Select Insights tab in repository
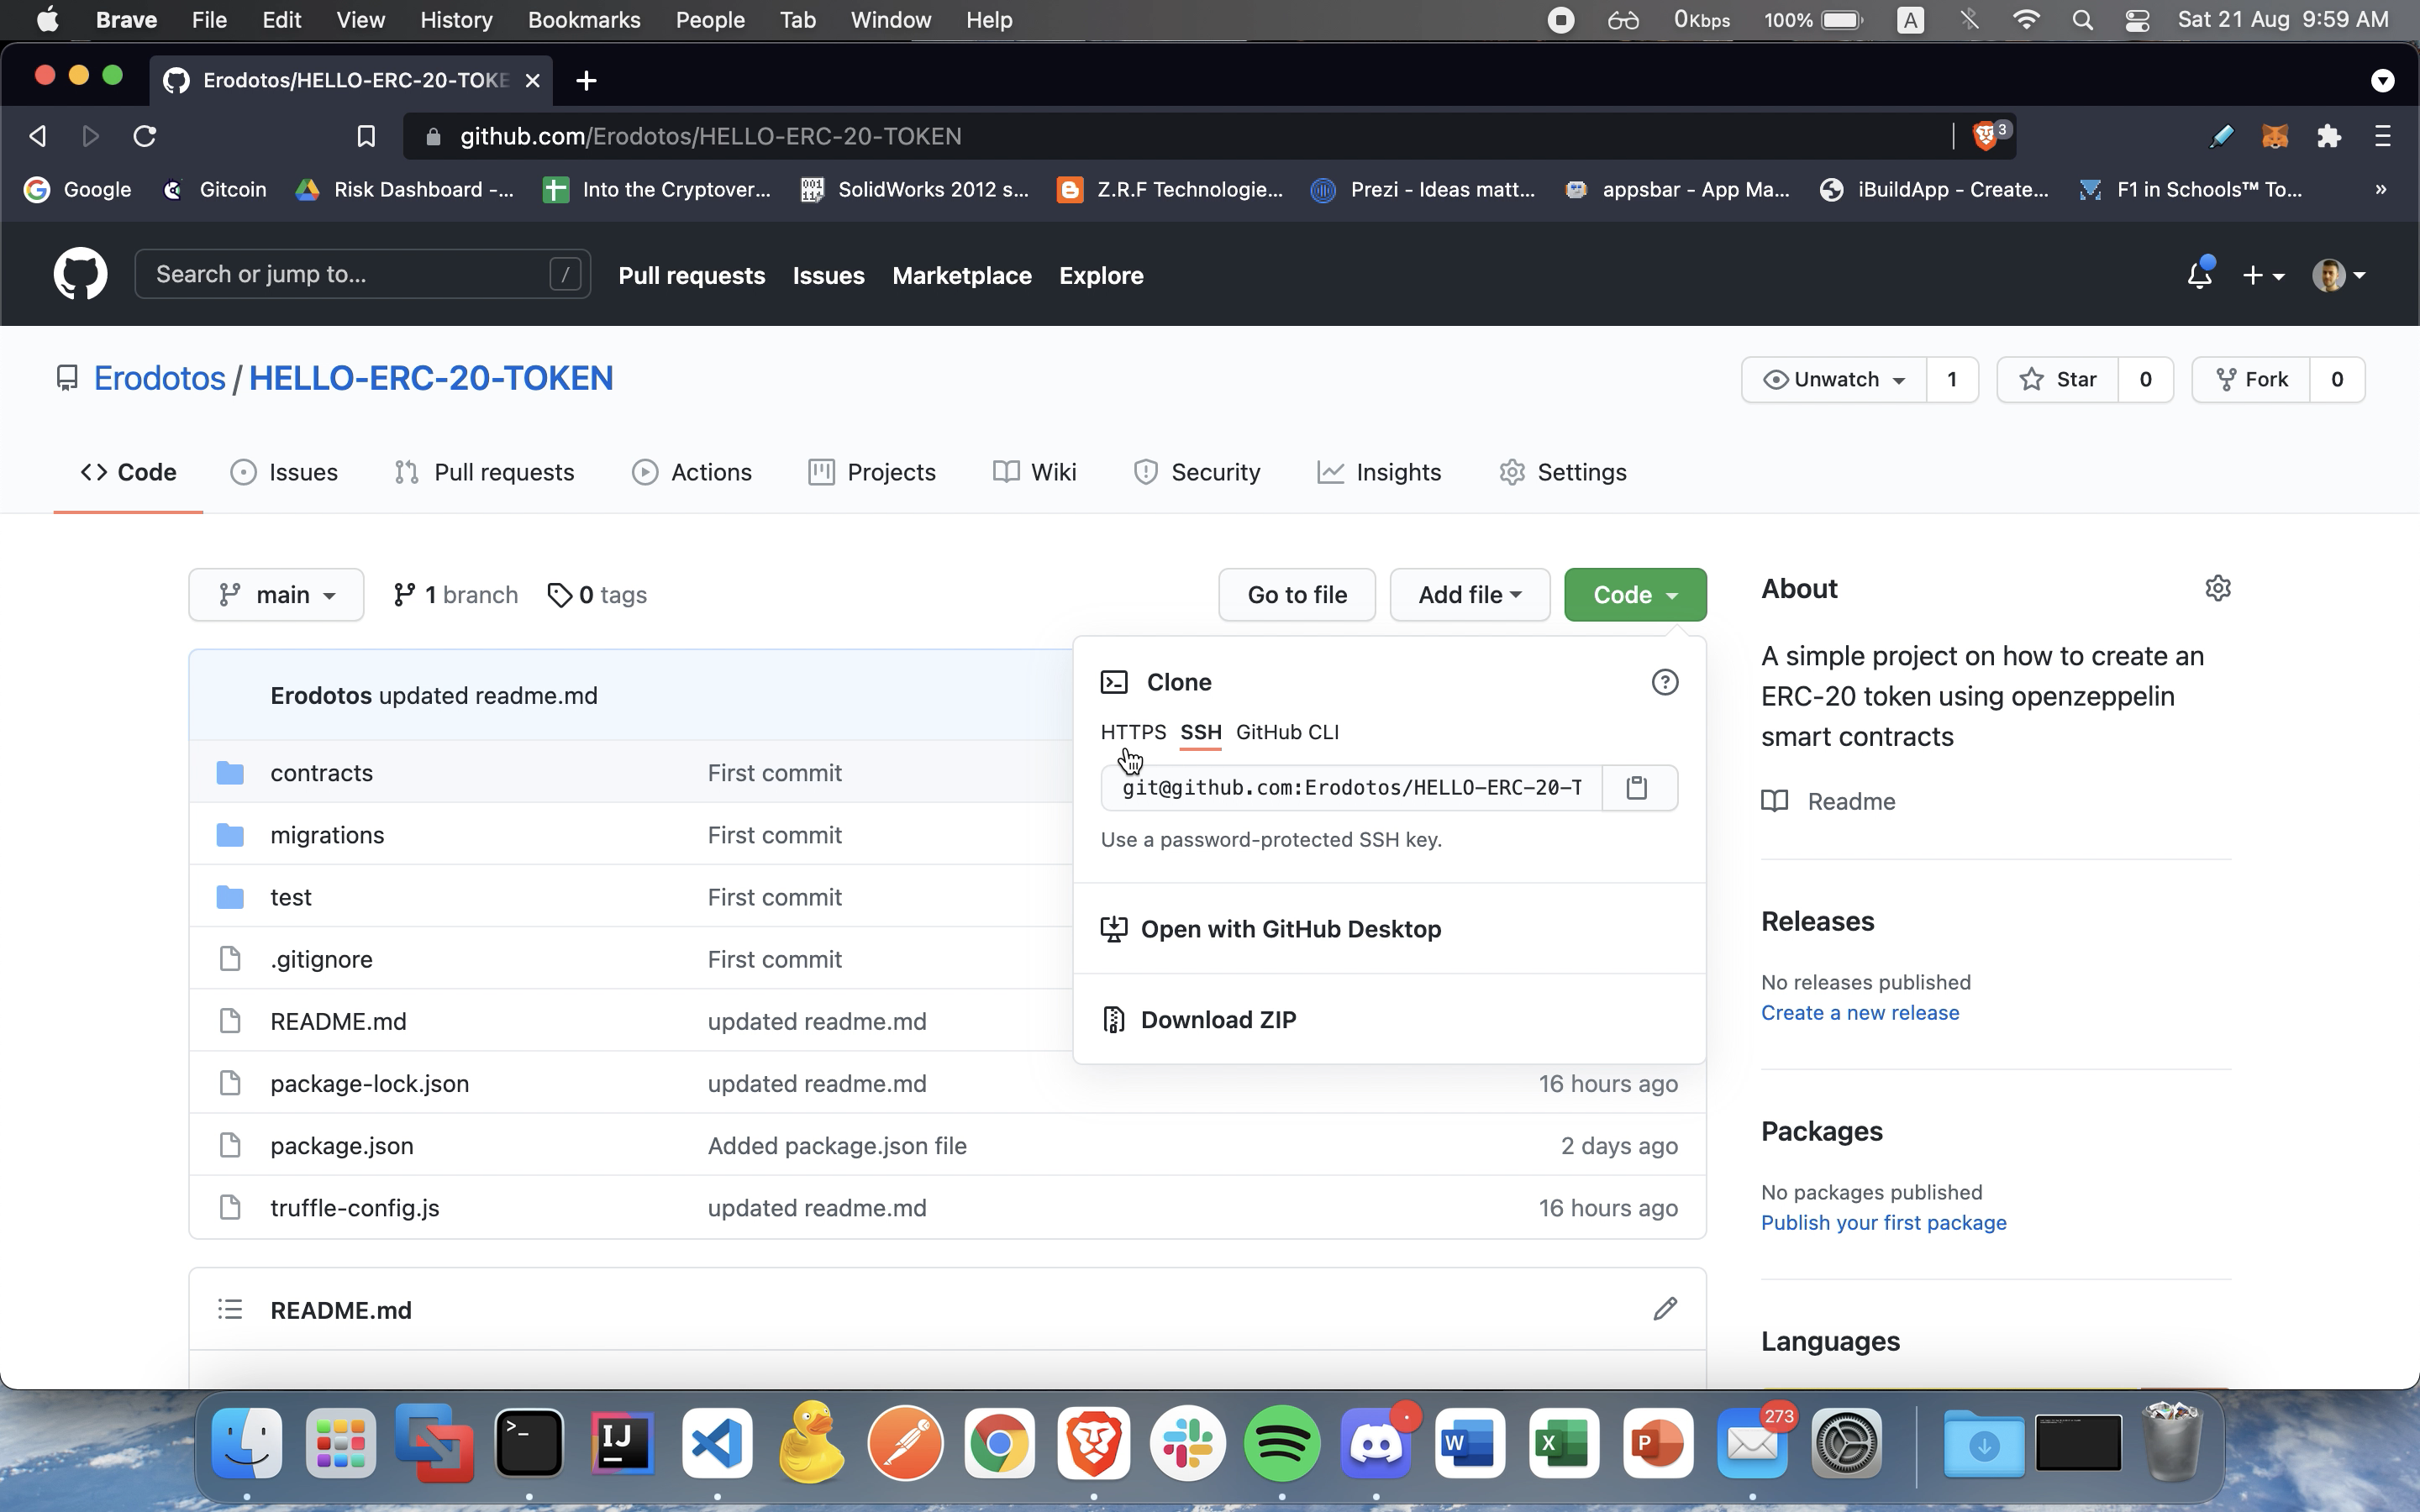This screenshot has width=2420, height=1512. click(1399, 472)
